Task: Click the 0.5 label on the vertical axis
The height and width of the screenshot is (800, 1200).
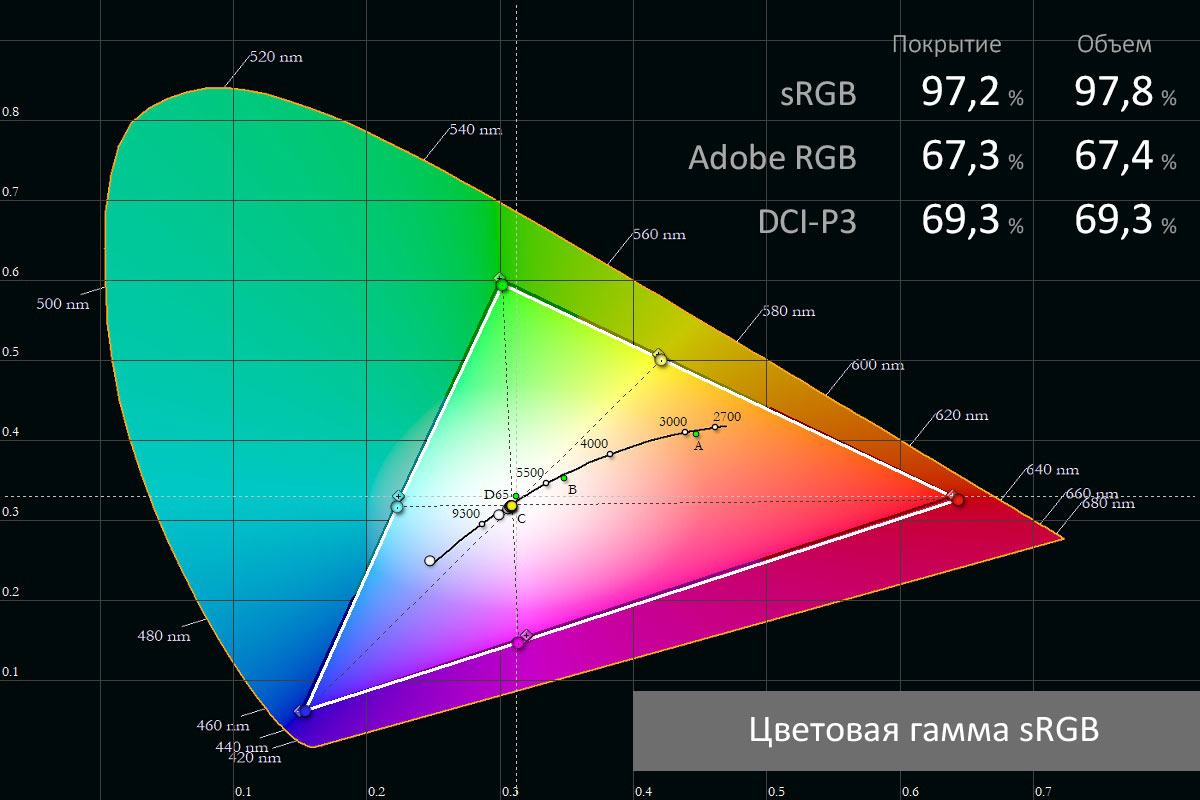Action: click(x=10, y=352)
